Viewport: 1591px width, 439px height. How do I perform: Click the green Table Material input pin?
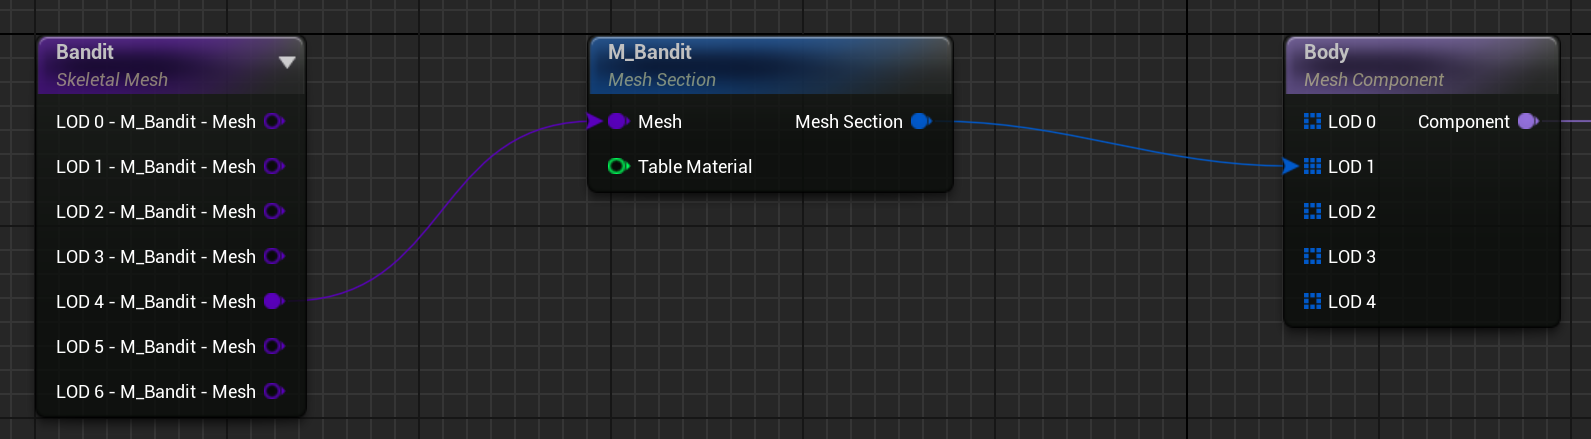point(618,167)
